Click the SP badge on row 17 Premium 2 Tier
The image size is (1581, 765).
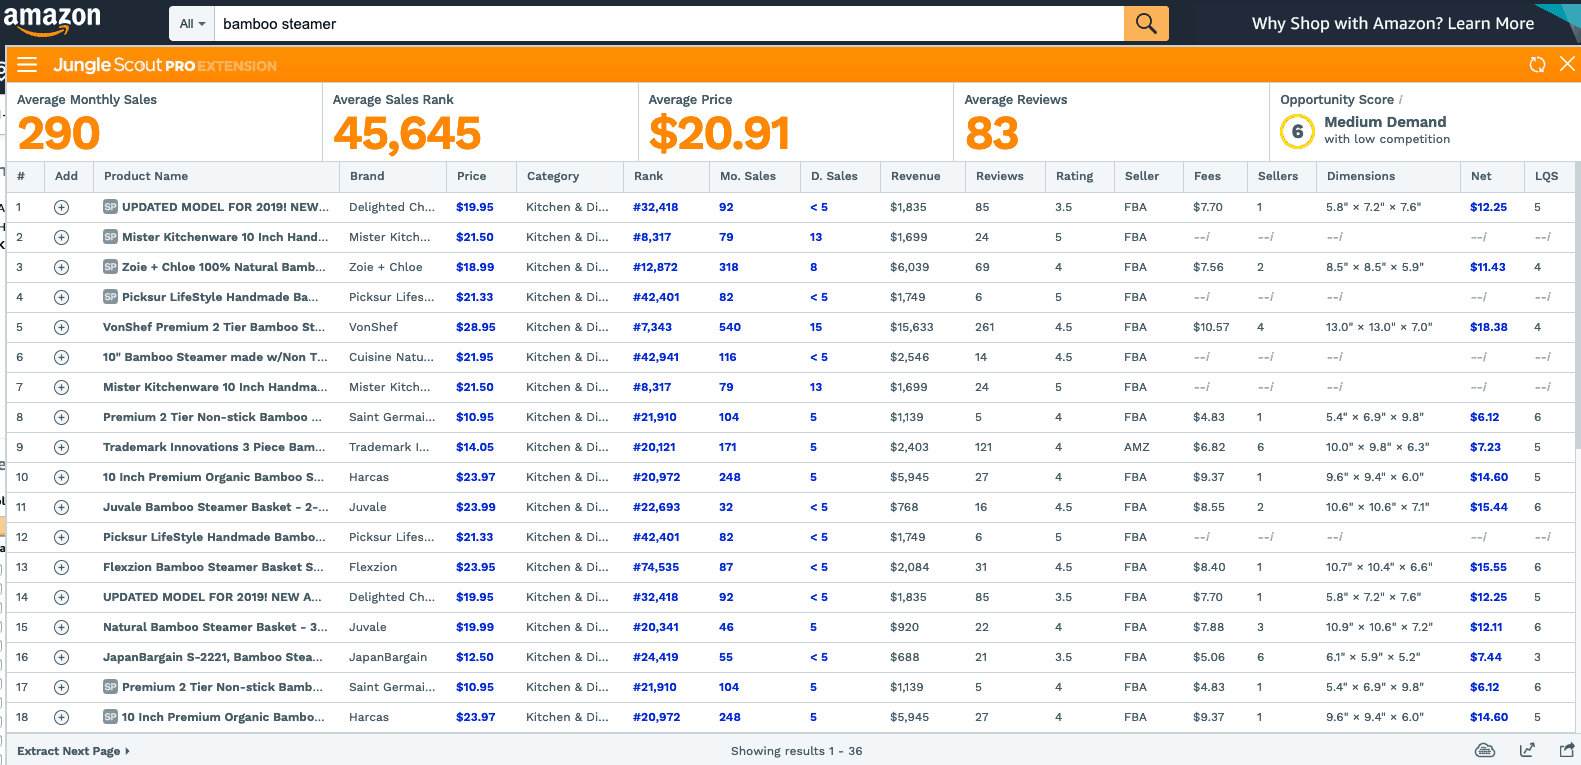coord(110,687)
